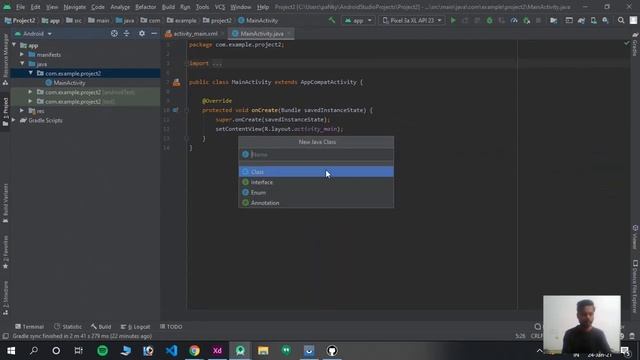
Task: Open the Terminal tool window
Action: 29,327
